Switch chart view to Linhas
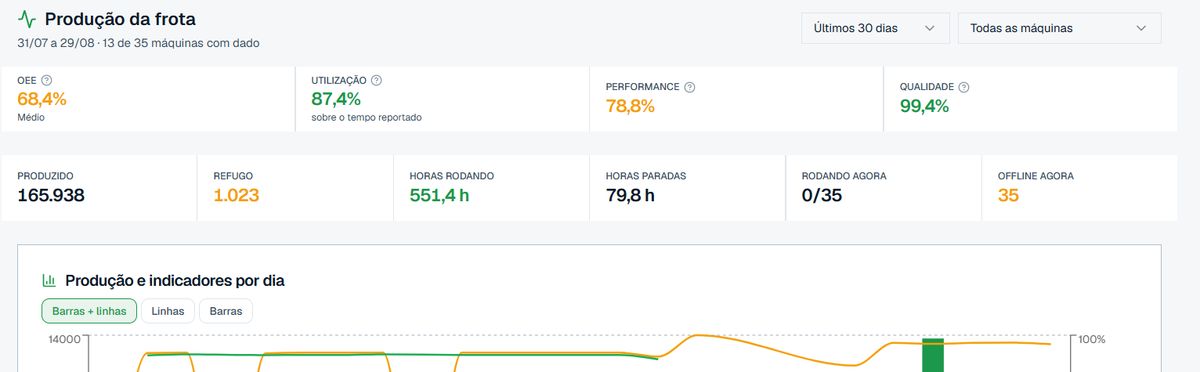 pyautogui.click(x=168, y=311)
